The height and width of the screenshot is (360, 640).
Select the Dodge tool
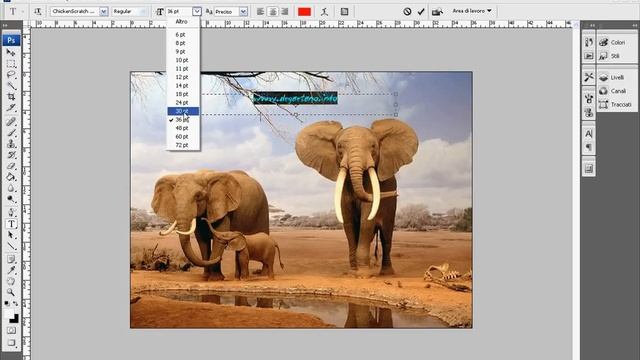11,199
